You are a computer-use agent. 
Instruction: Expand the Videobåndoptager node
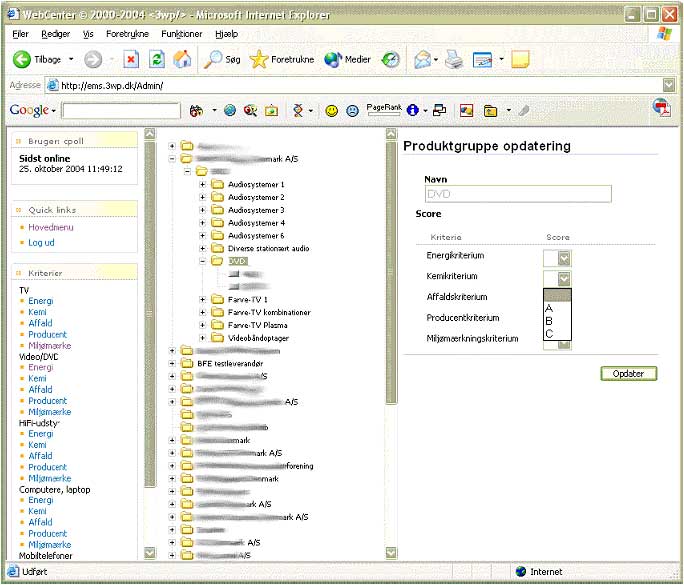[x=202, y=338]
